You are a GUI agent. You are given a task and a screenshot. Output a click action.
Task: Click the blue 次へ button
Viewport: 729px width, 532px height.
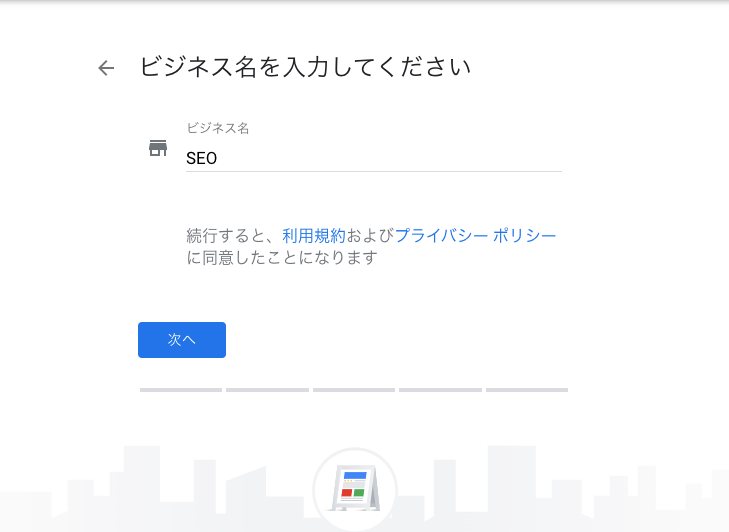pos(182,340)
